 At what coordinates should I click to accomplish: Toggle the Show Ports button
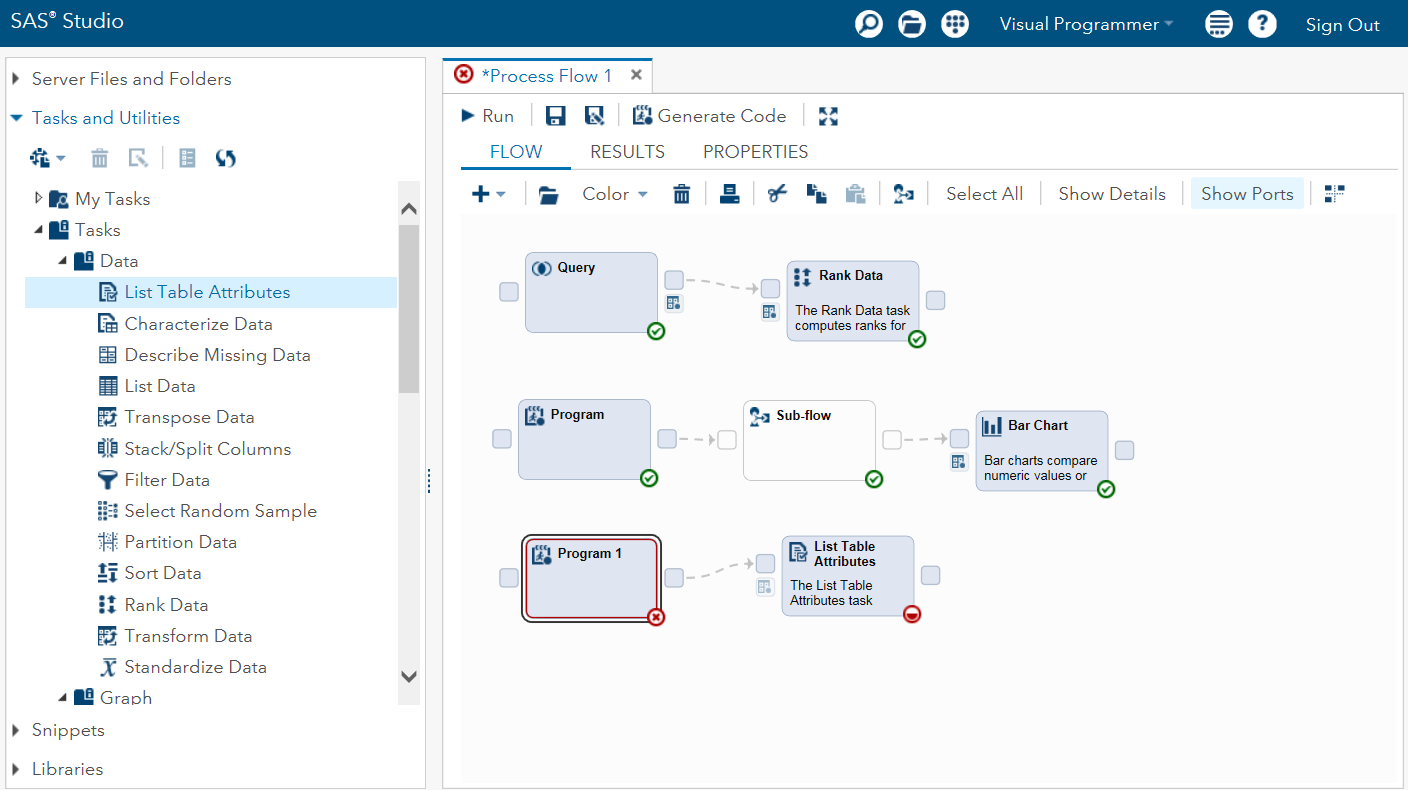pos(1247,194)
